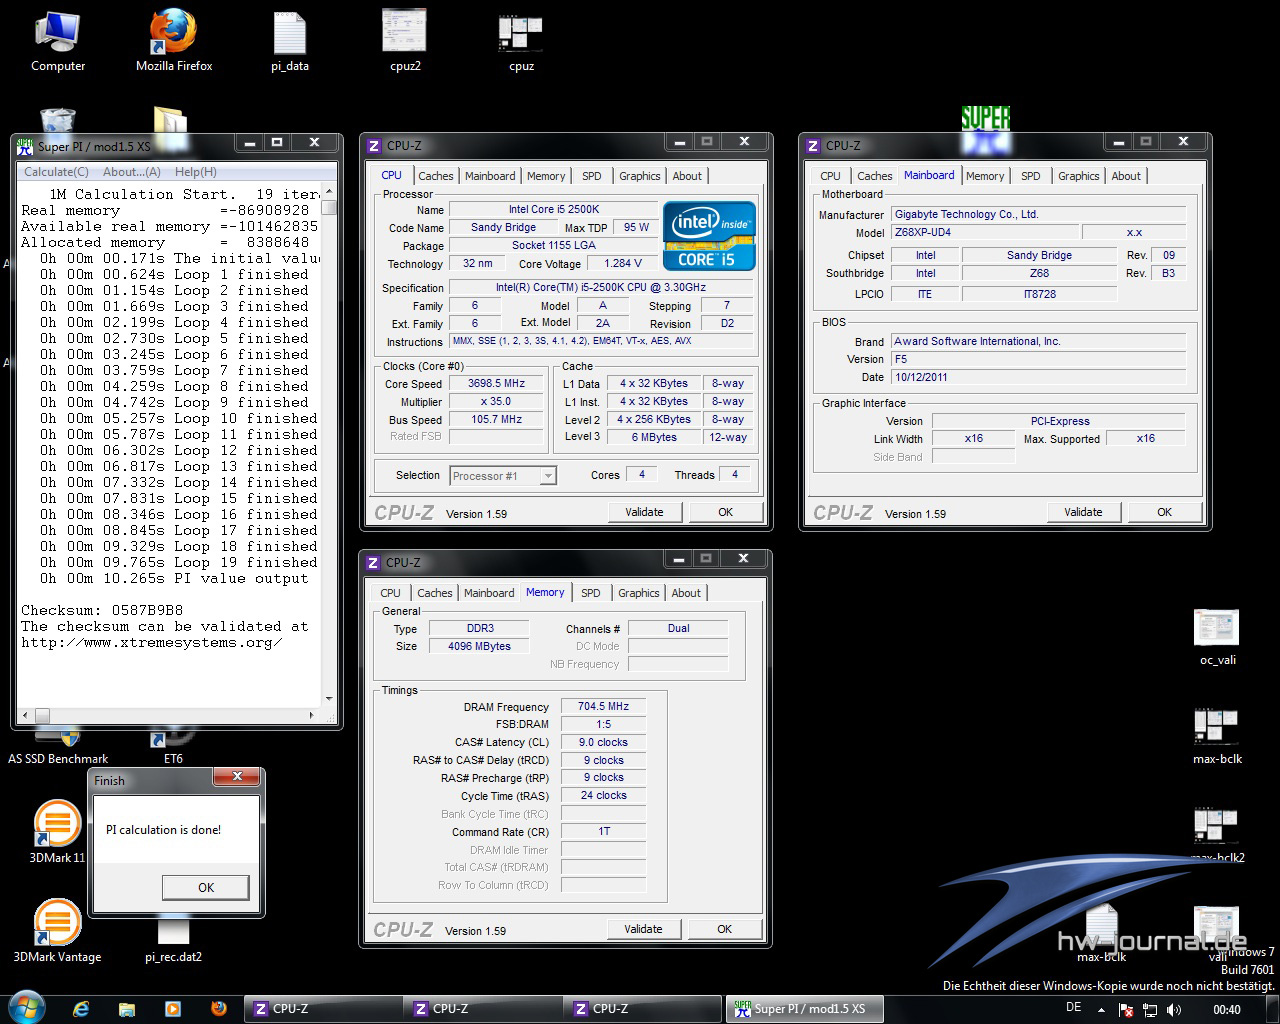Viewport: 1280px width, 1024px height.
Task: Click the clock showing 00:40
Action: [x=1227, y=1010]
